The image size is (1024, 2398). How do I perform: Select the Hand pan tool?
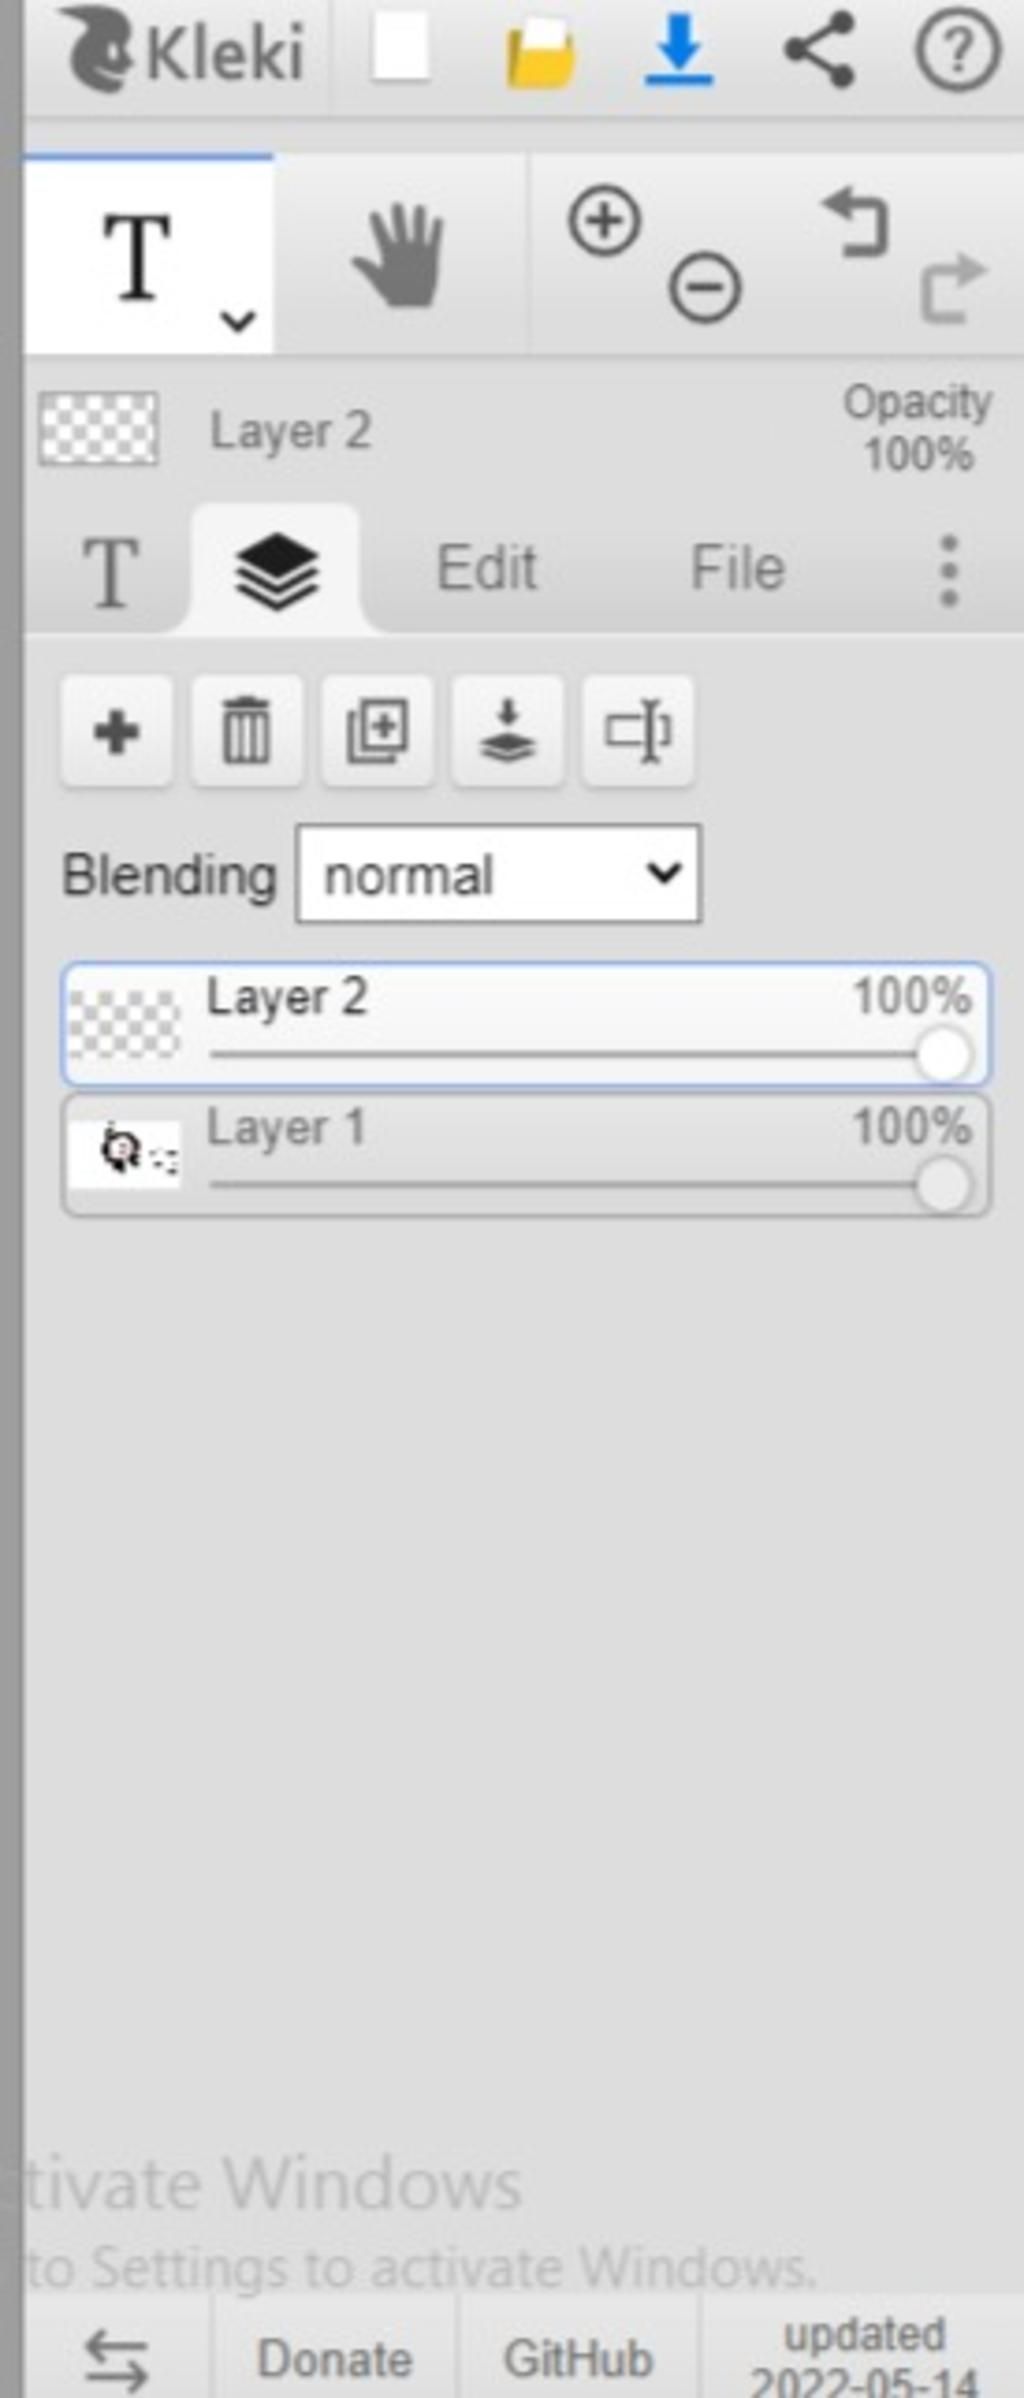coord(399,255)
